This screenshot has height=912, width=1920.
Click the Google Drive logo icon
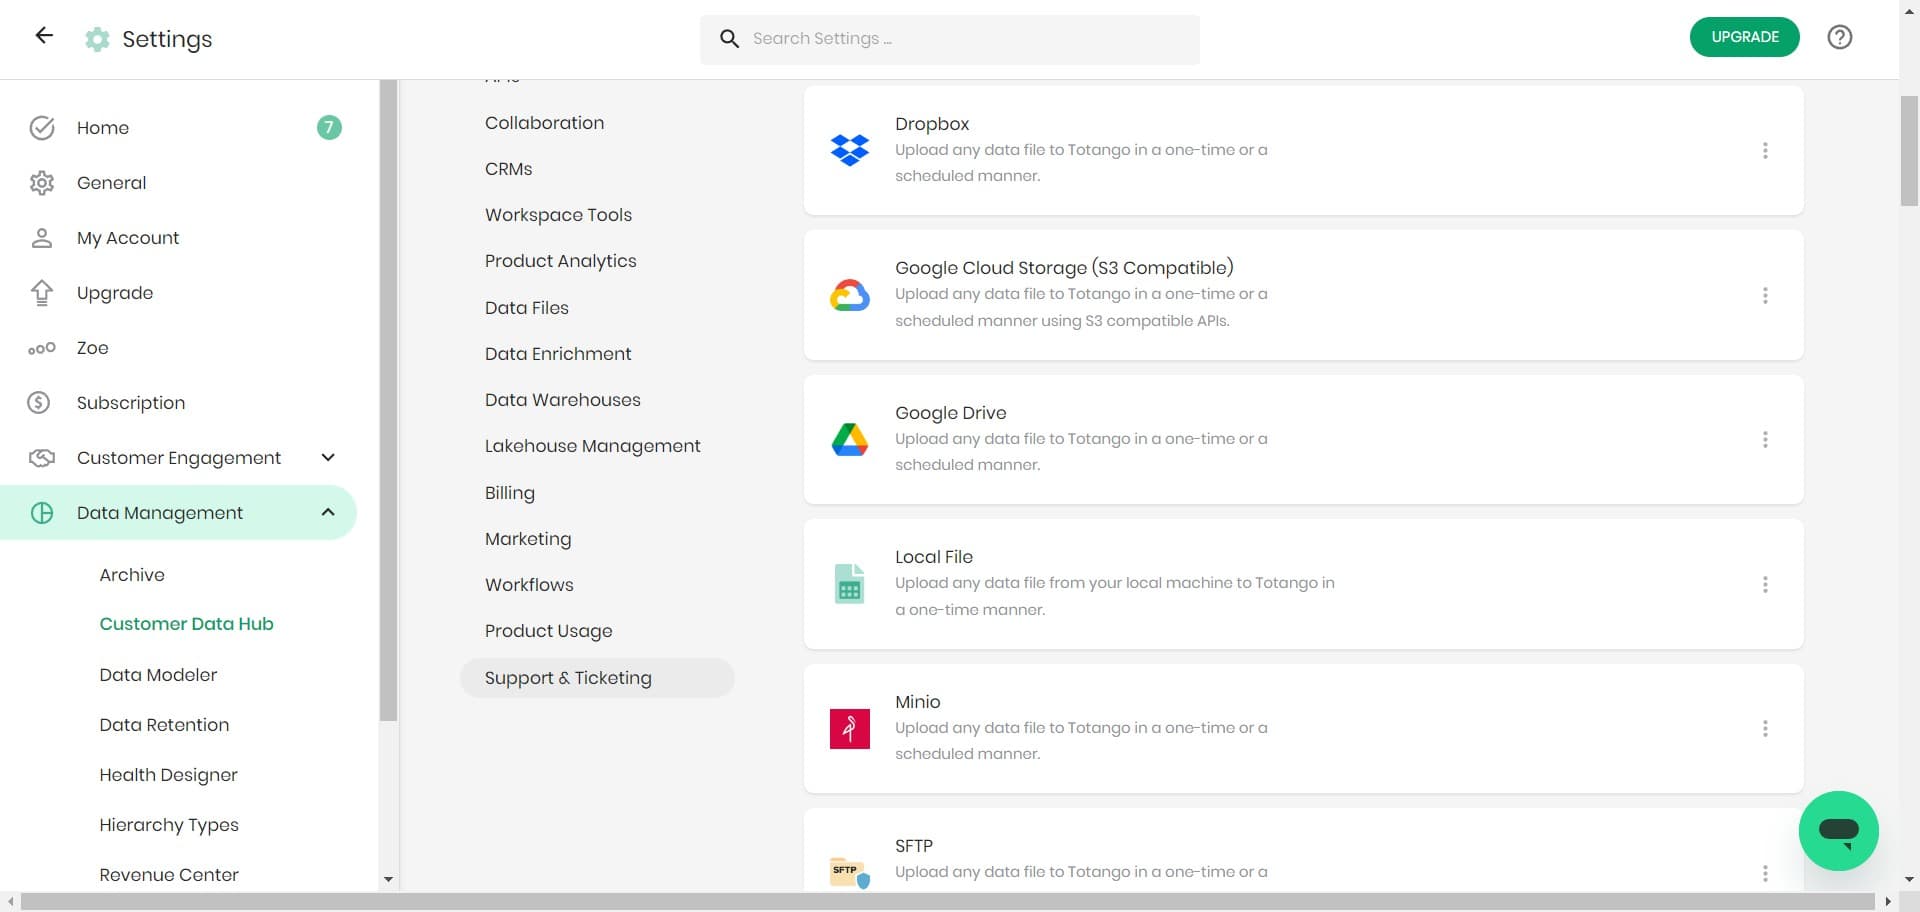849,439
